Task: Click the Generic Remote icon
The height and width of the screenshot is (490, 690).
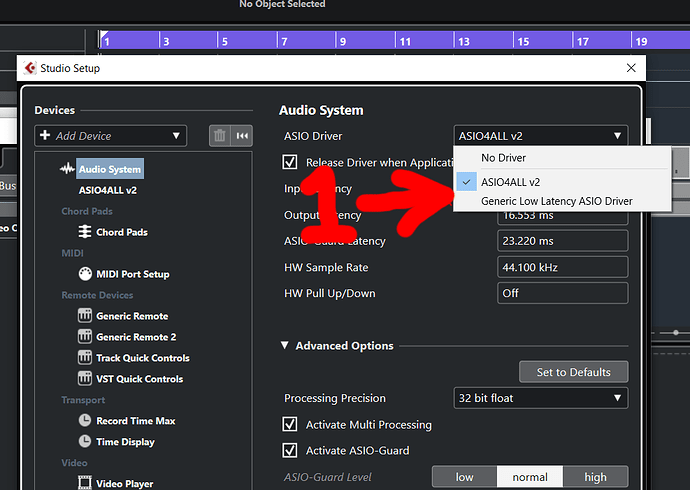Action: coord(85,316)
